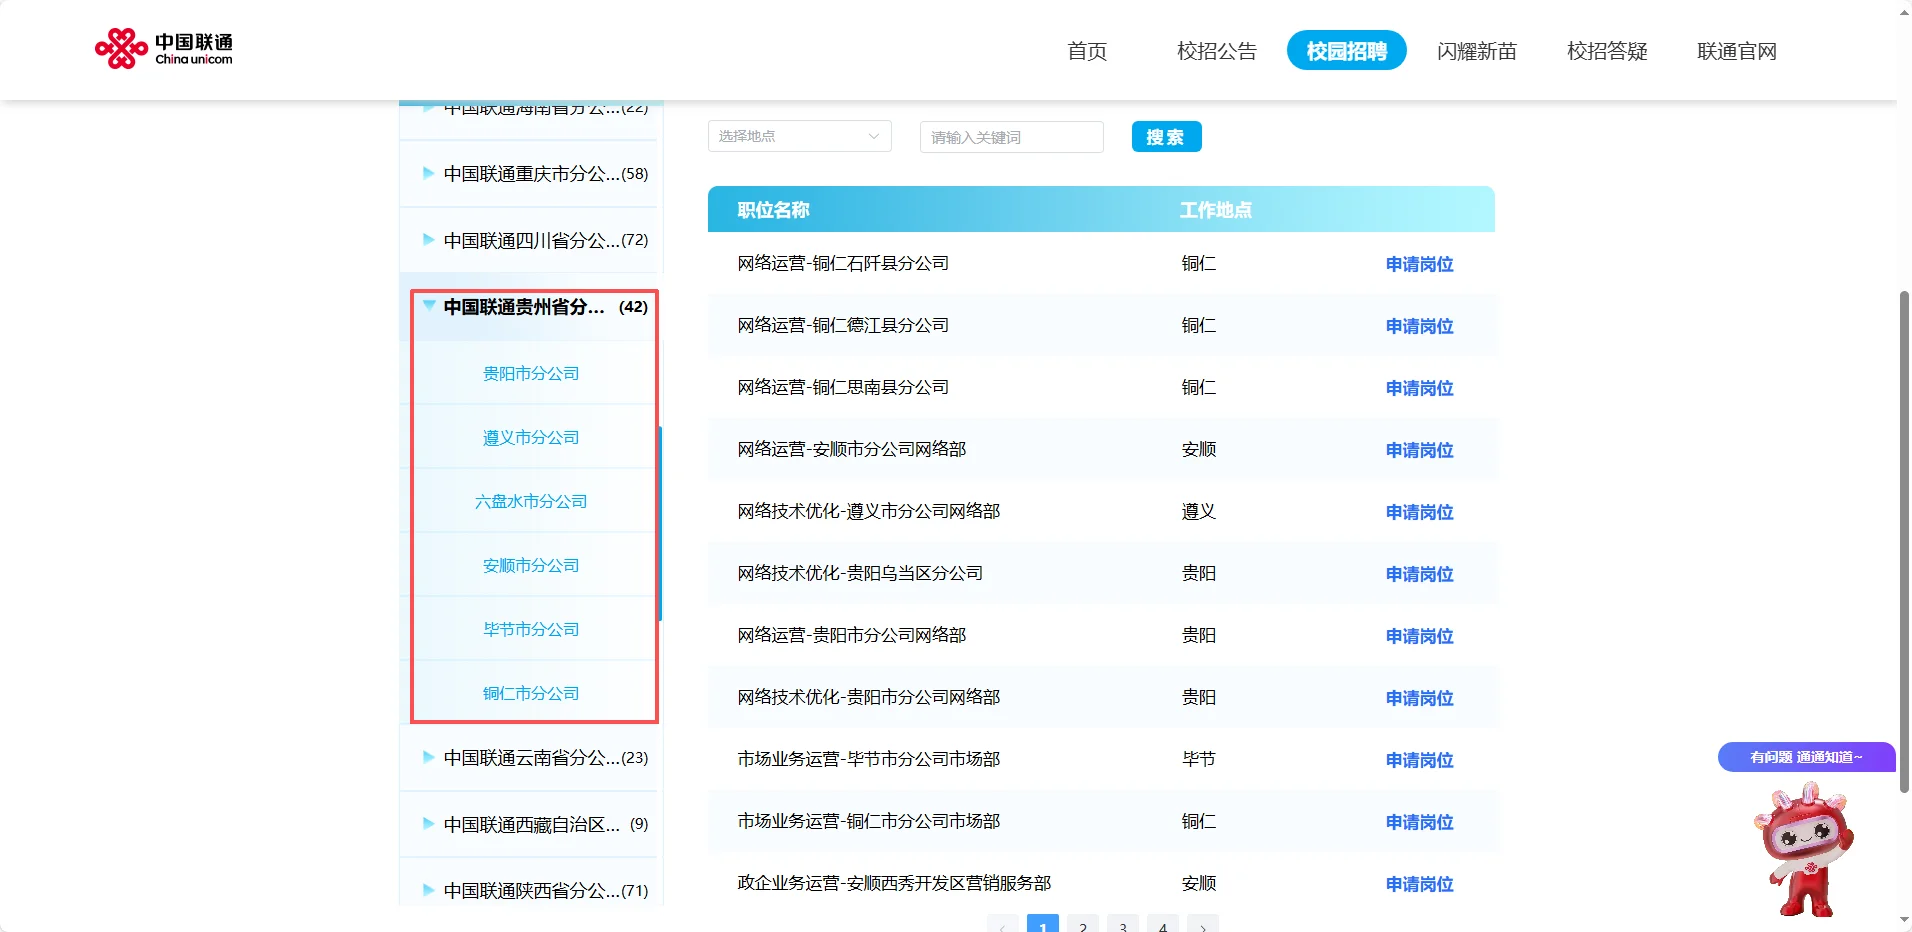
Task: Collapse the 中国联通贵州省分公司 arrow
Action: 428,306
